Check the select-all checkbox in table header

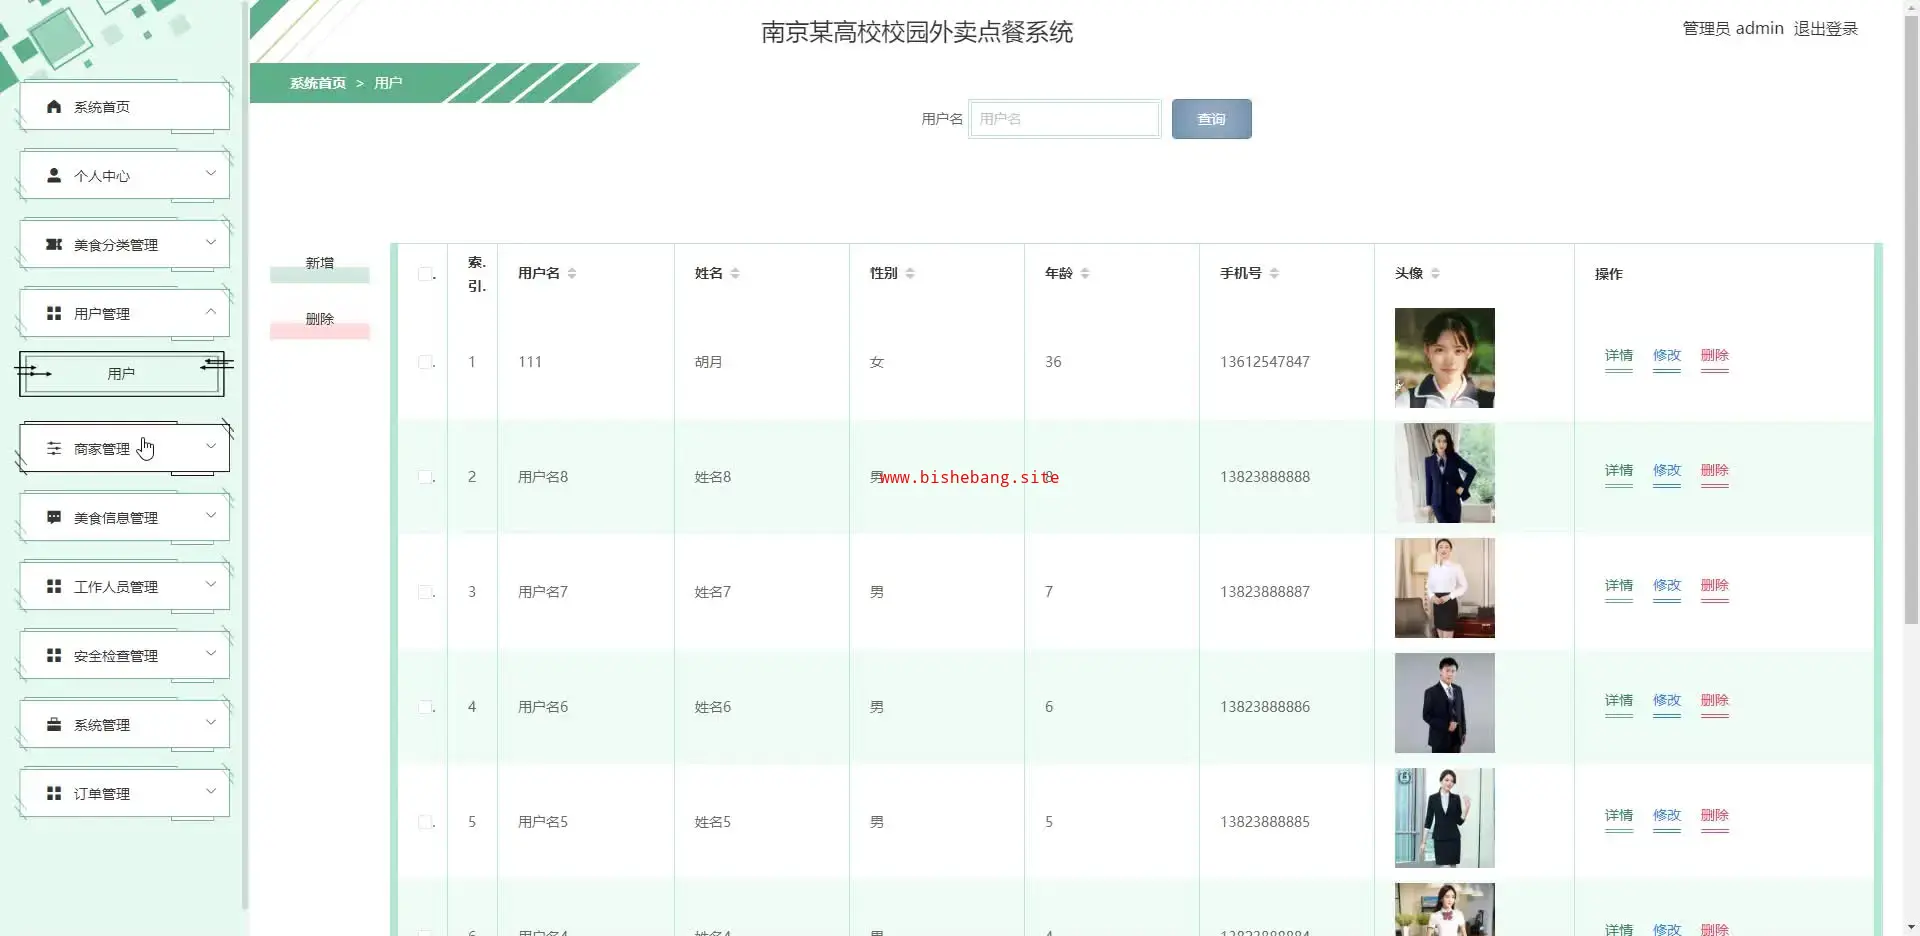click(425, 274)
